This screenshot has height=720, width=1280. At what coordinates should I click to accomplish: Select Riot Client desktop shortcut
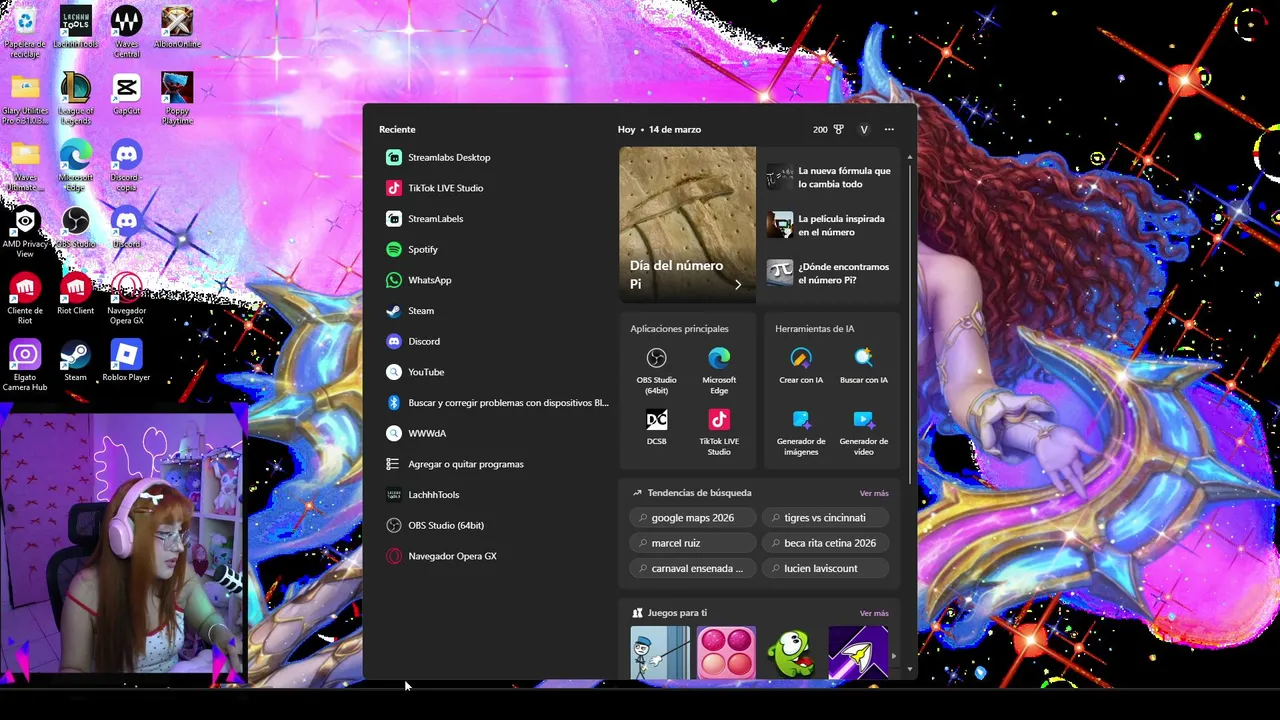pyautogui.click(x=75, y=295)
